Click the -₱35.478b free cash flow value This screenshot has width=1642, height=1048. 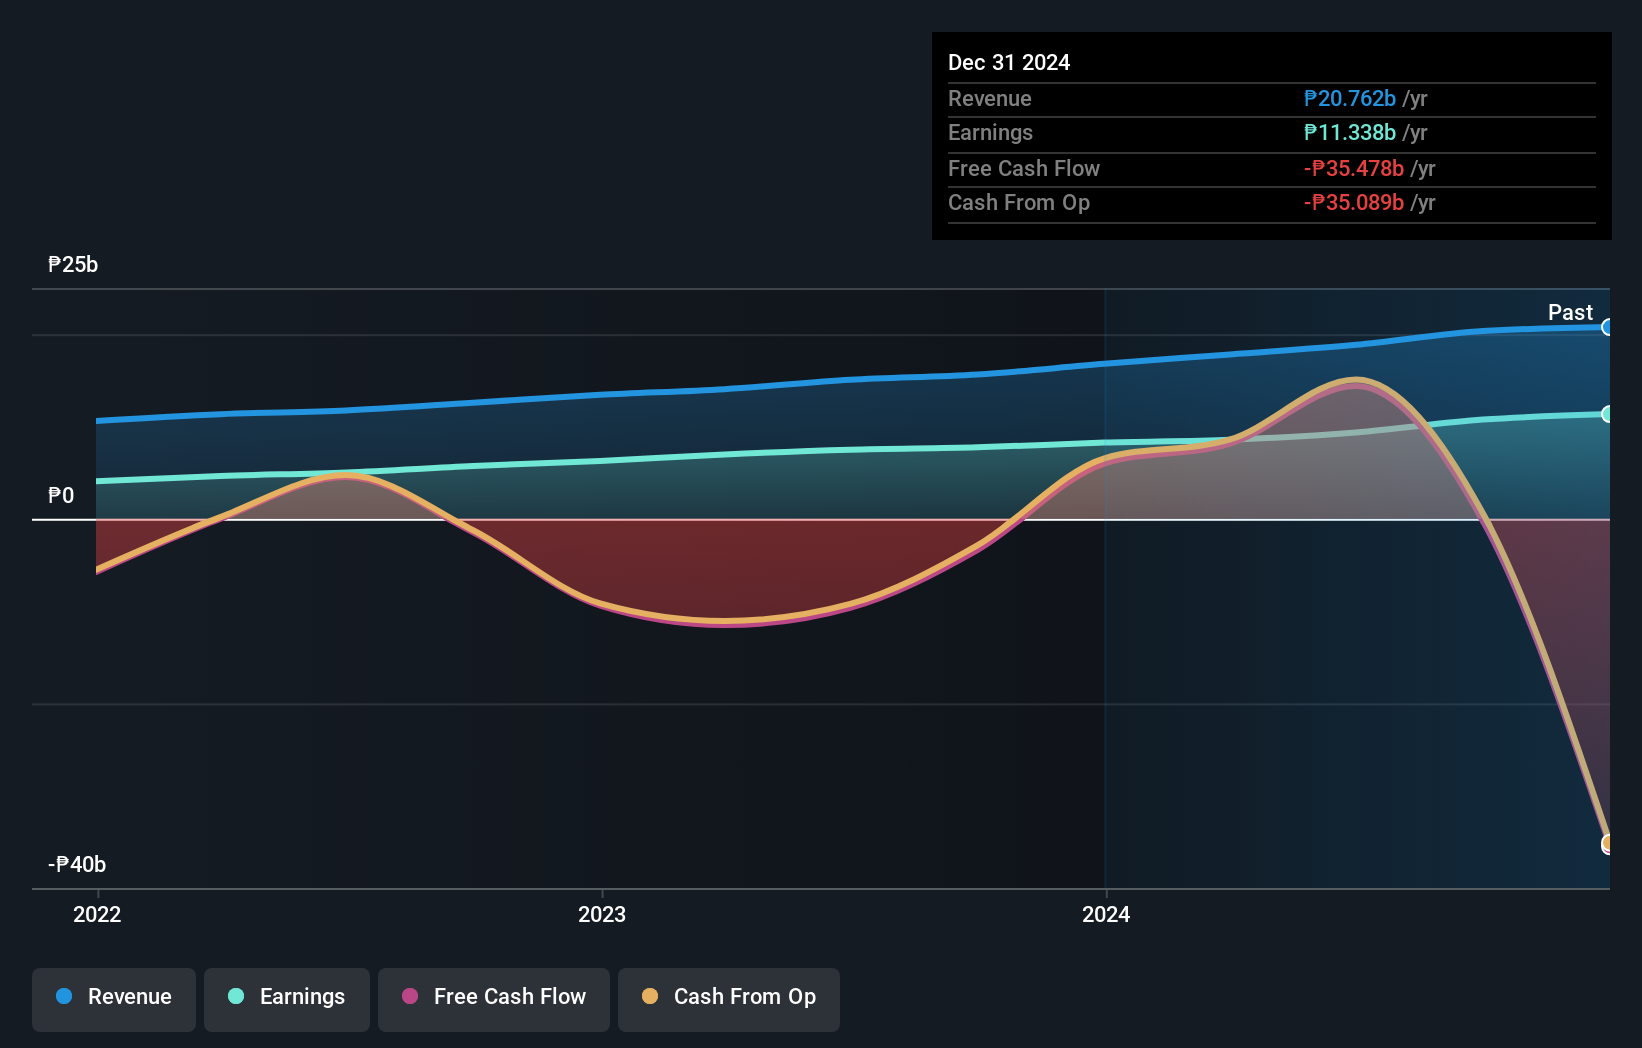pyautogui.click(x=1354, y=168)
